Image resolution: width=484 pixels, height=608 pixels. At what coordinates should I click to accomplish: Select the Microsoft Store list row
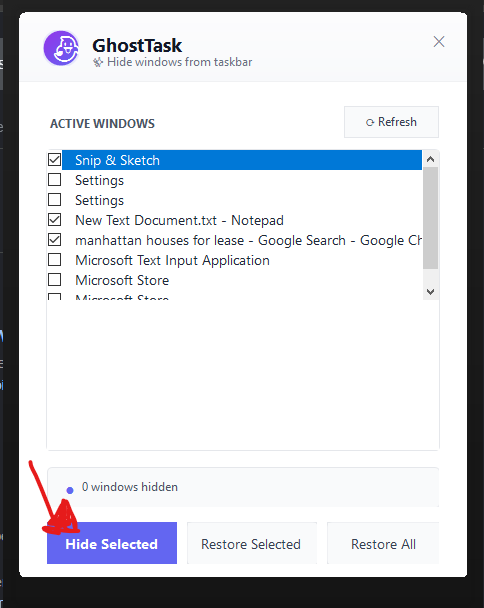242,280
